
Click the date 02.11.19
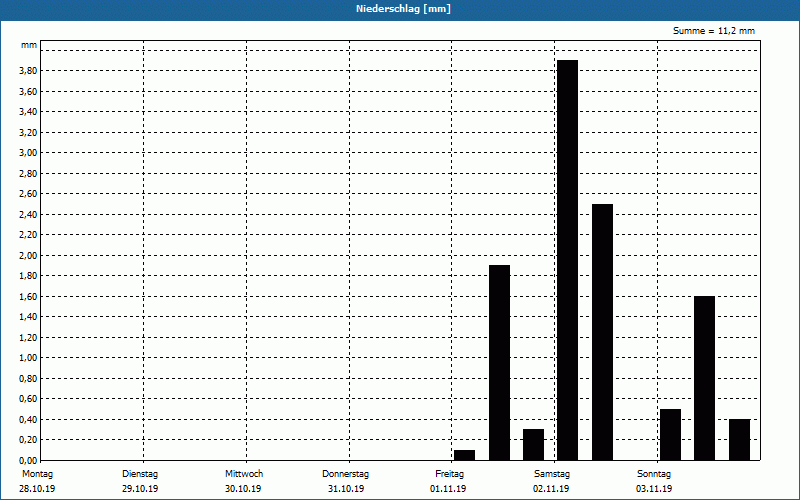click(551, 489)
